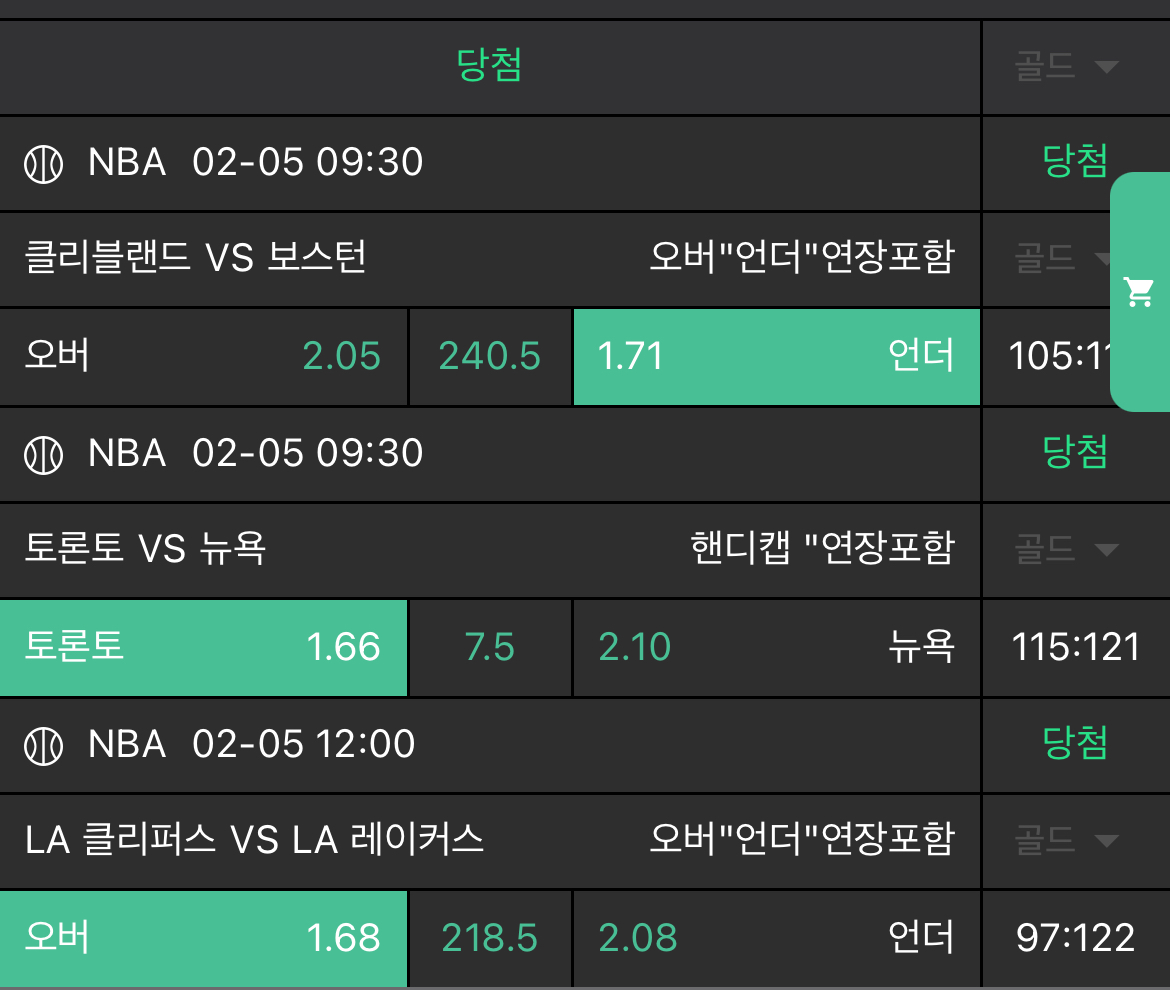The width and height of the screenshot is (1170, 990).
Task: Choose 뉴욕 2.10 handicap option
Action: [776, 647]
